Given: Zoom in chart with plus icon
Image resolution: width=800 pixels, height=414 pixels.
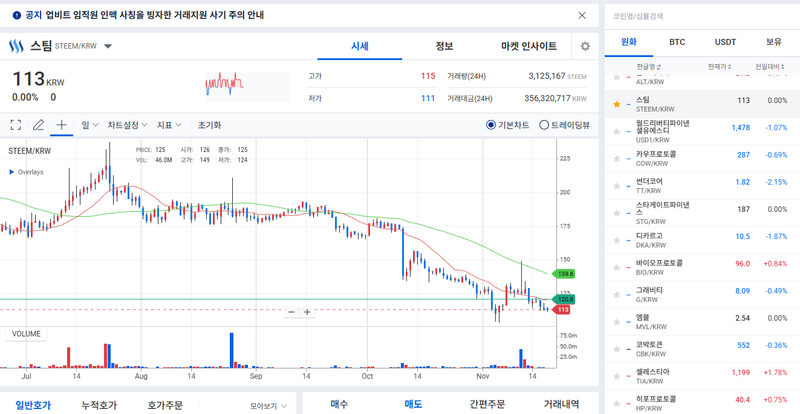Looking at the screenshot, I should (307, 312).
